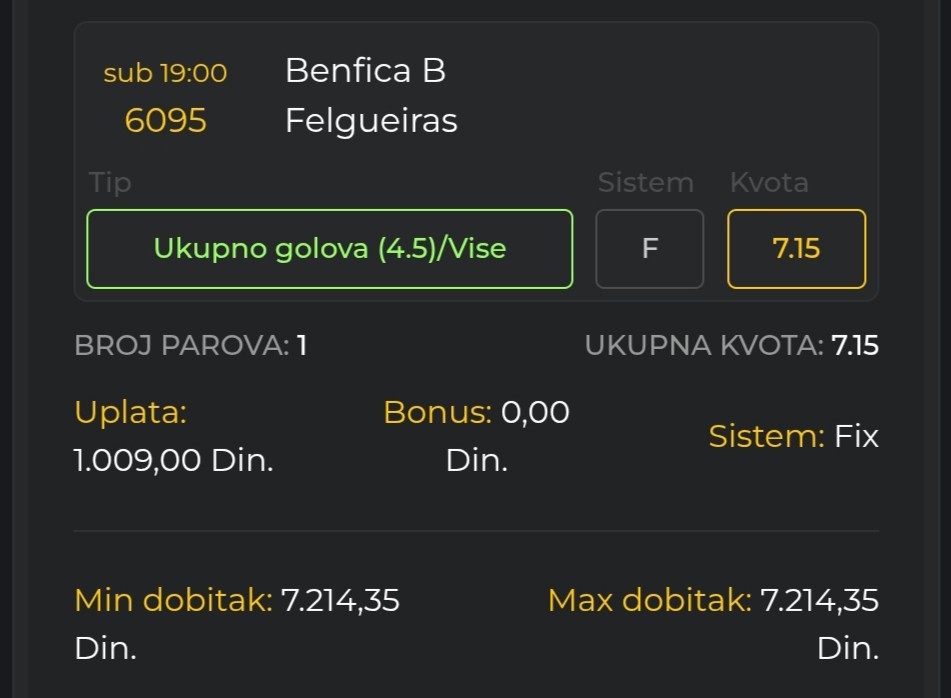Click the 7.214,35 amount beside Max dobitak

click(x=819, y=600)
